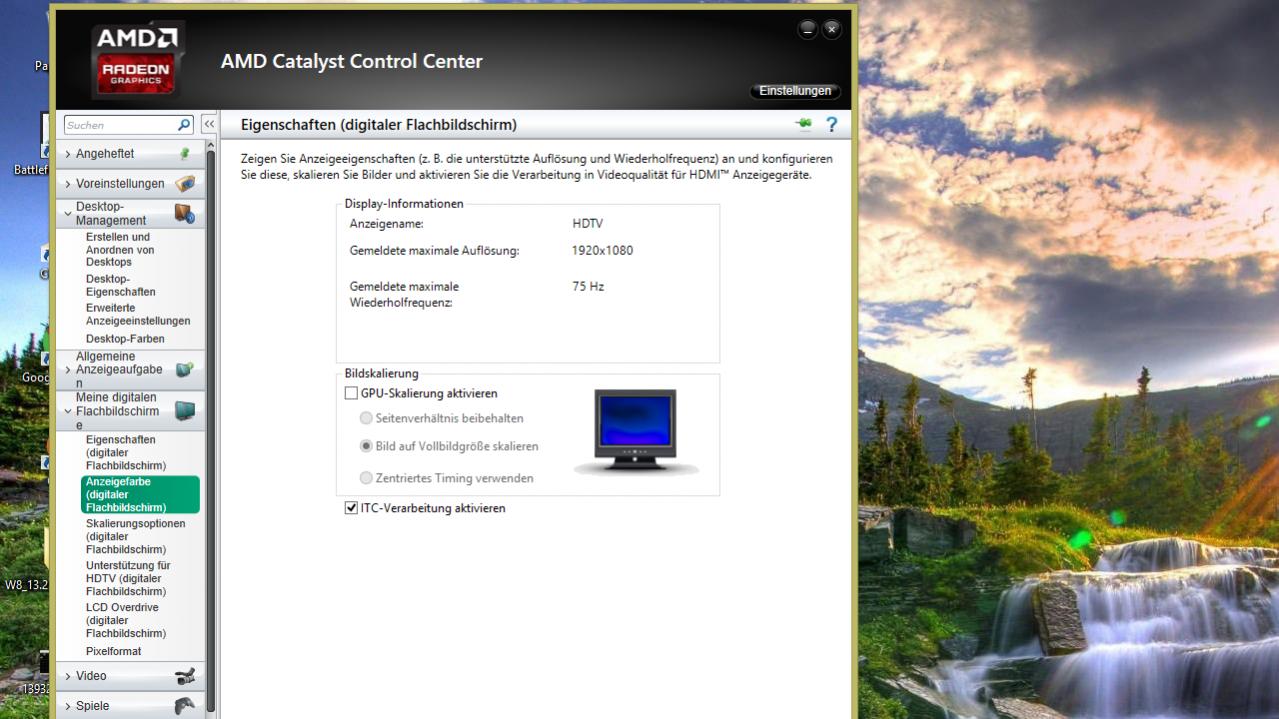
Task: Uncheck ITC-Verarbeitung aktivieren
Action: [351, 508]
